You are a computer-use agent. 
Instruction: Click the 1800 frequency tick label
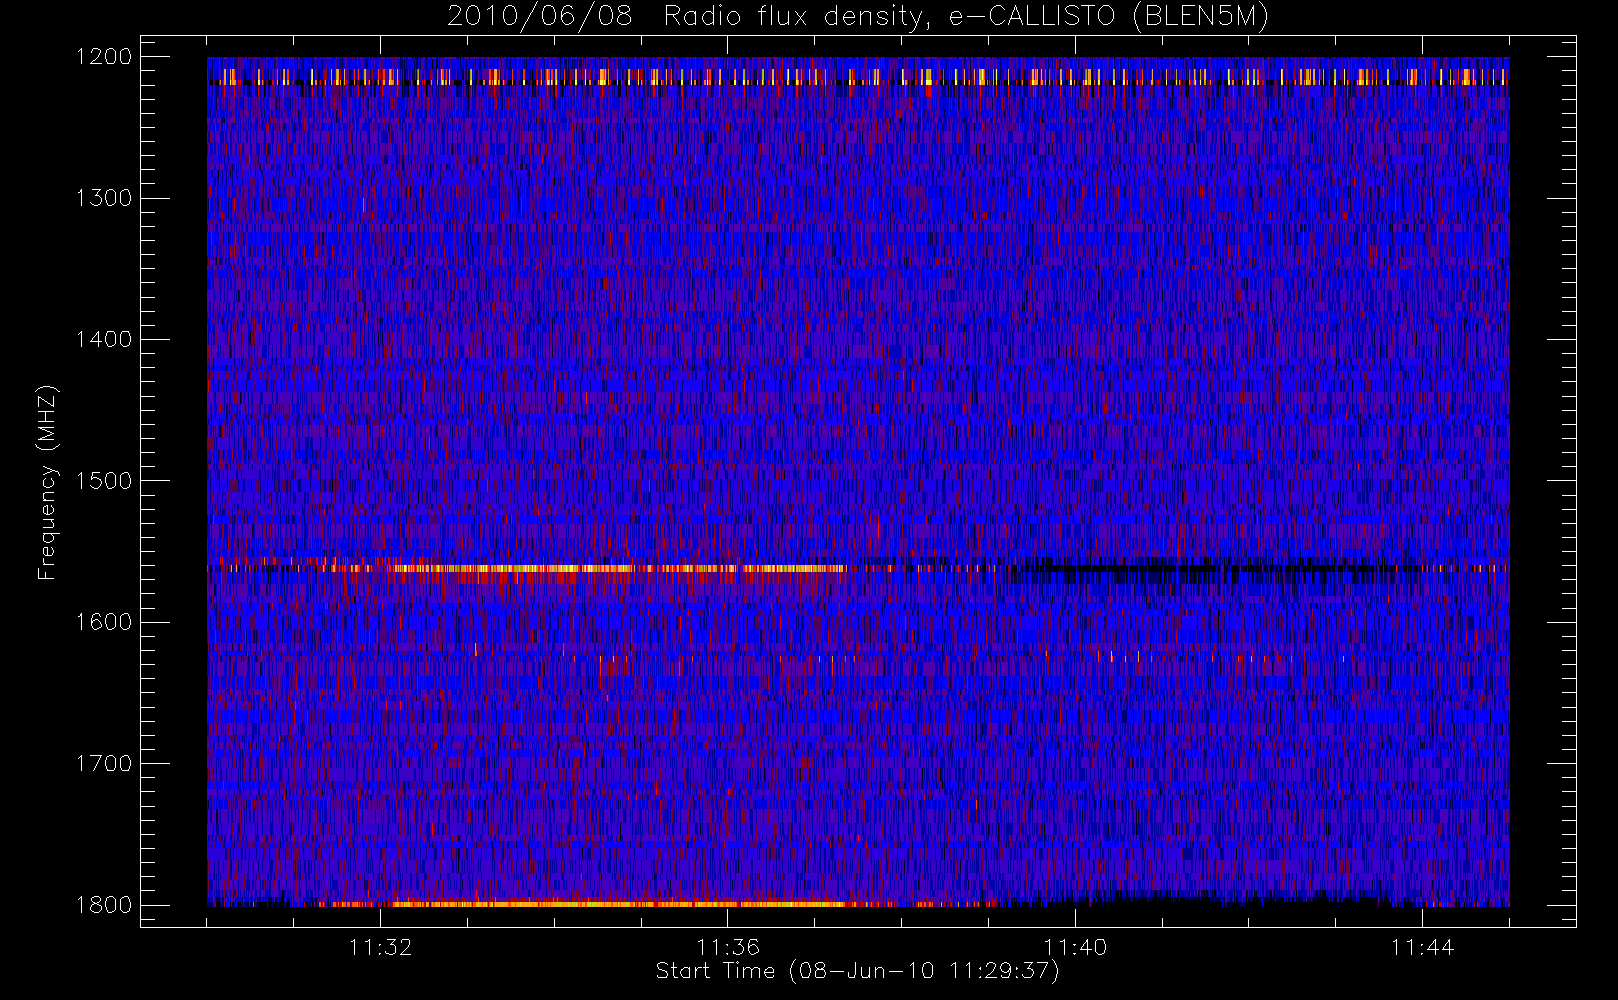(x=104, y=905)
